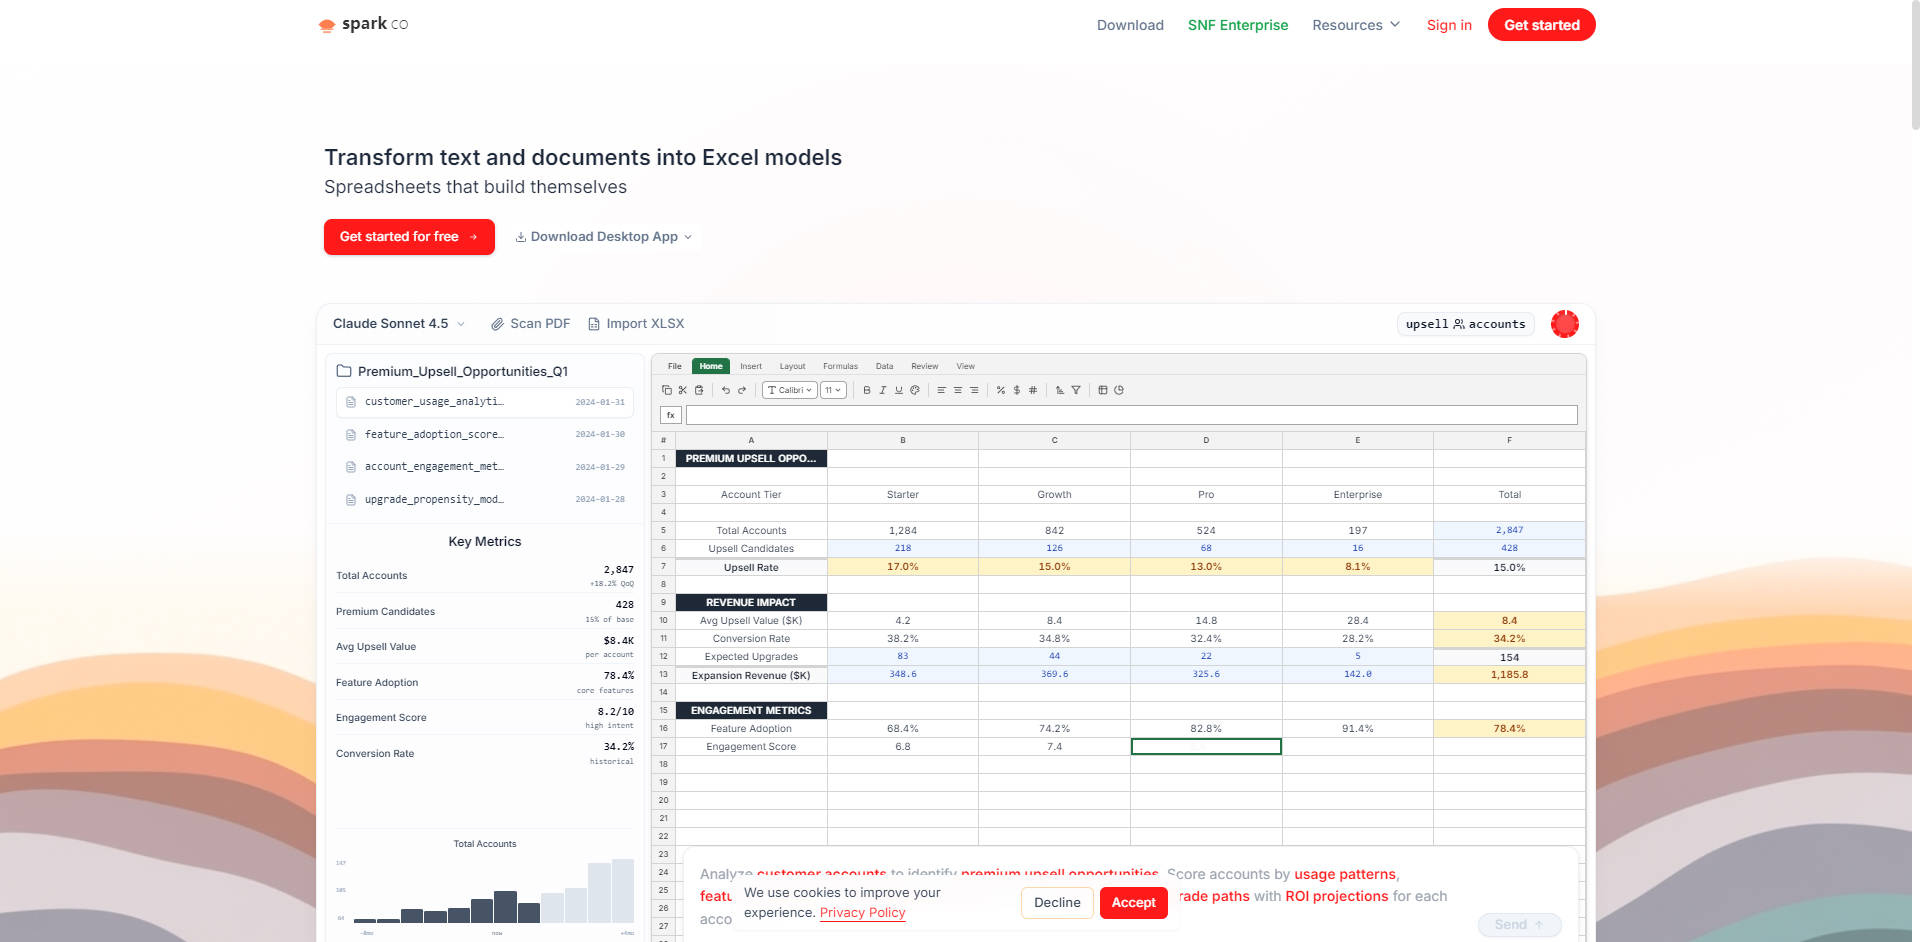Switch to the Formulas ribbon tab
The image size is (1920, 942).
(840, 366)
